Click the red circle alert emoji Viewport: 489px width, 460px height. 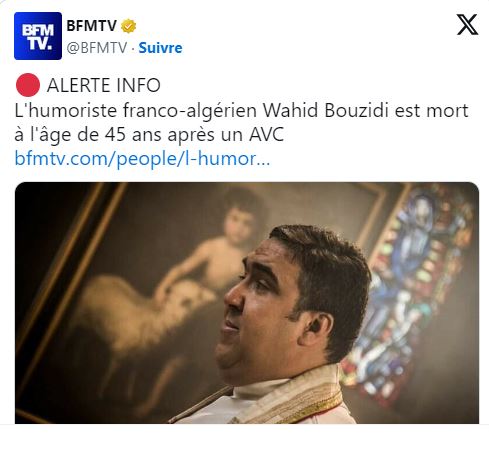[x=28, y=85]
